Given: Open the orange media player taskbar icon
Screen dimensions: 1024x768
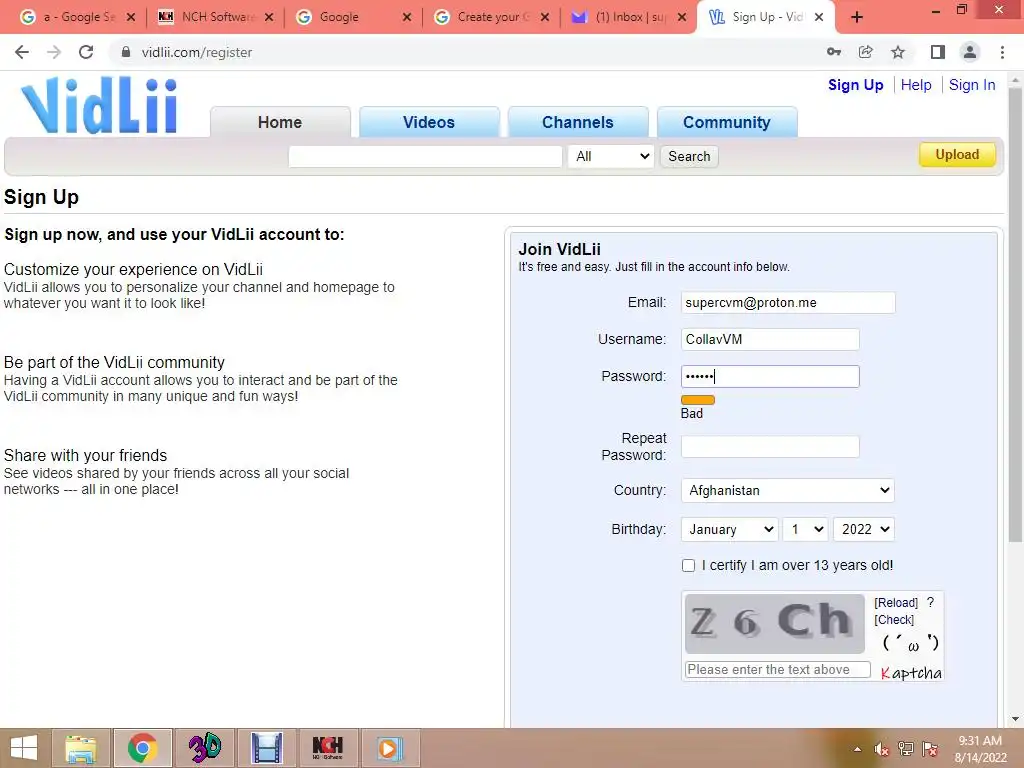Looking at the screenshot, I should click(x=389, y=748).
